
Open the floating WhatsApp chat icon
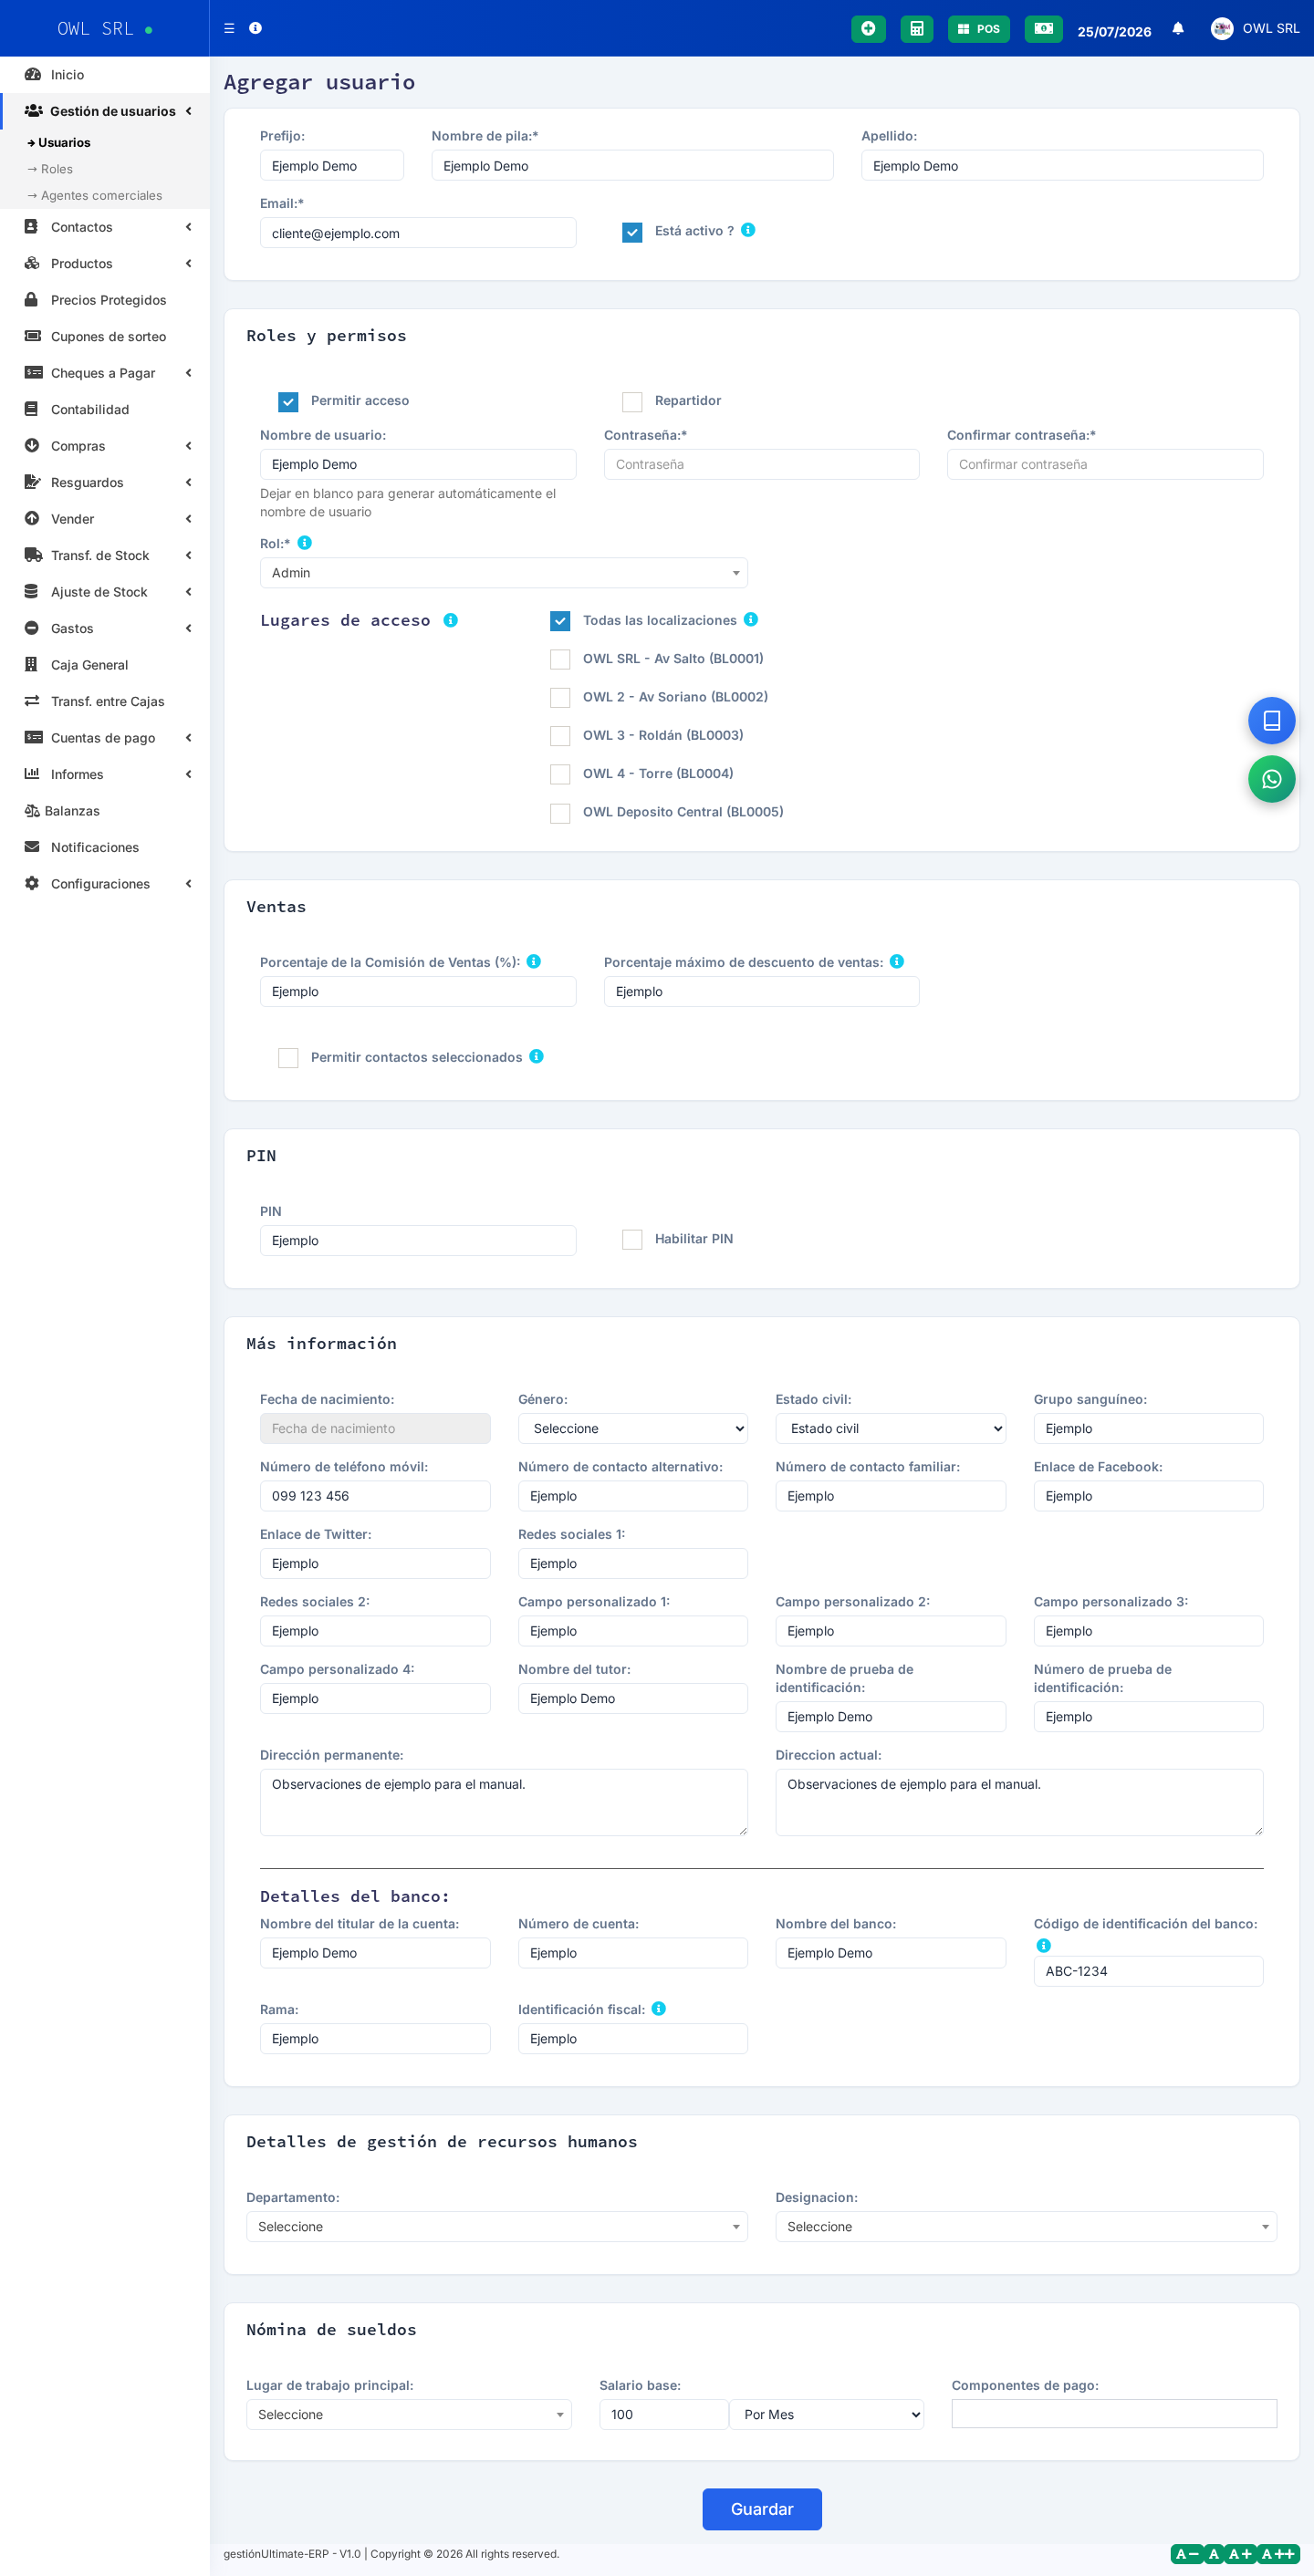[x=1271, y=779]
